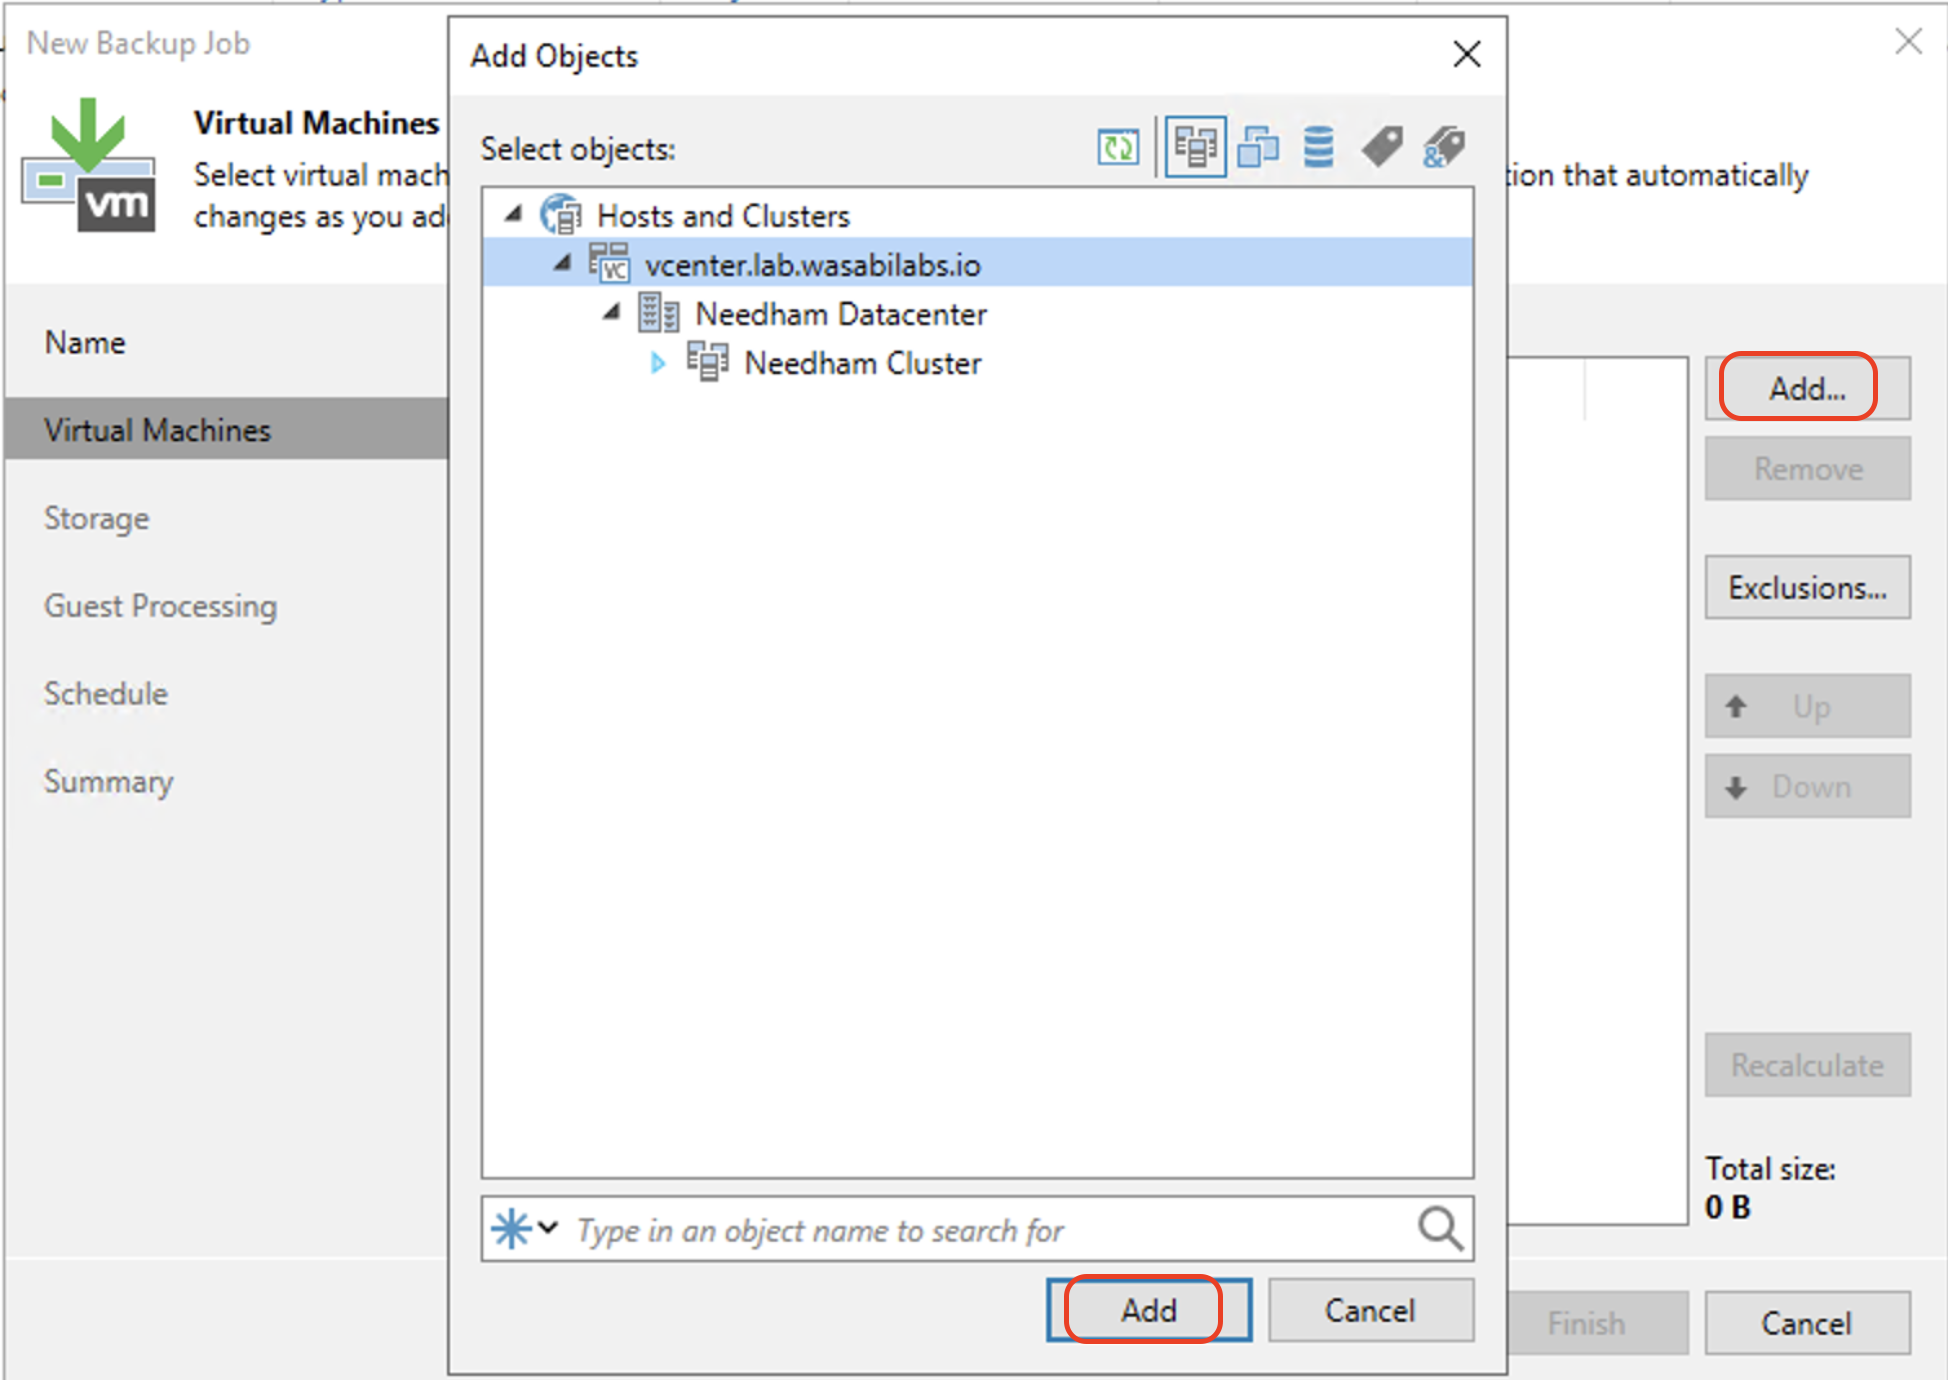Click Cancel in Add Objects dialog

[x=1371, y=1311]
